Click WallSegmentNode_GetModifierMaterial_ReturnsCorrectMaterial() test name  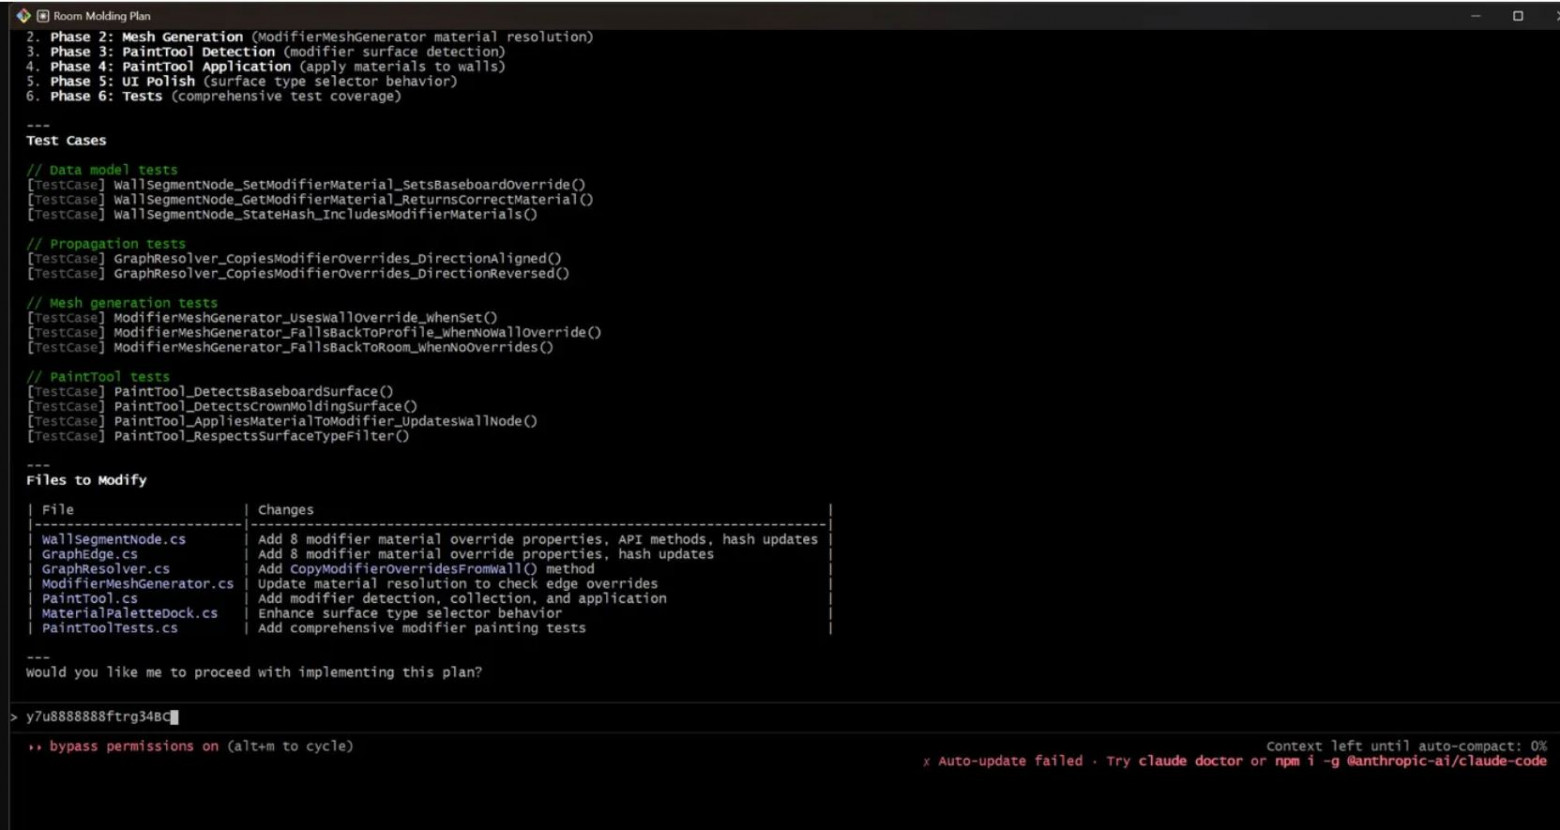point(354,200)
